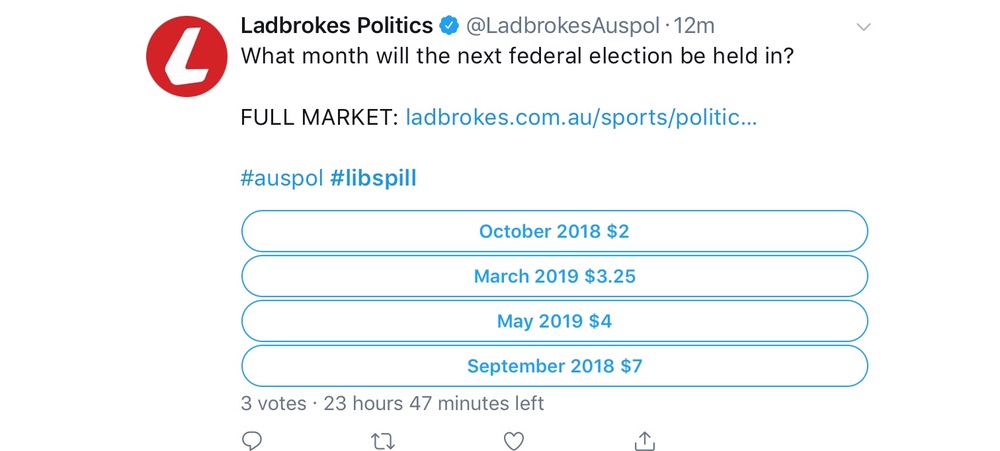Viewport: 1000px width, 451px height.
Task: Click the 3 votes count
Action: (x=272, y=404)
